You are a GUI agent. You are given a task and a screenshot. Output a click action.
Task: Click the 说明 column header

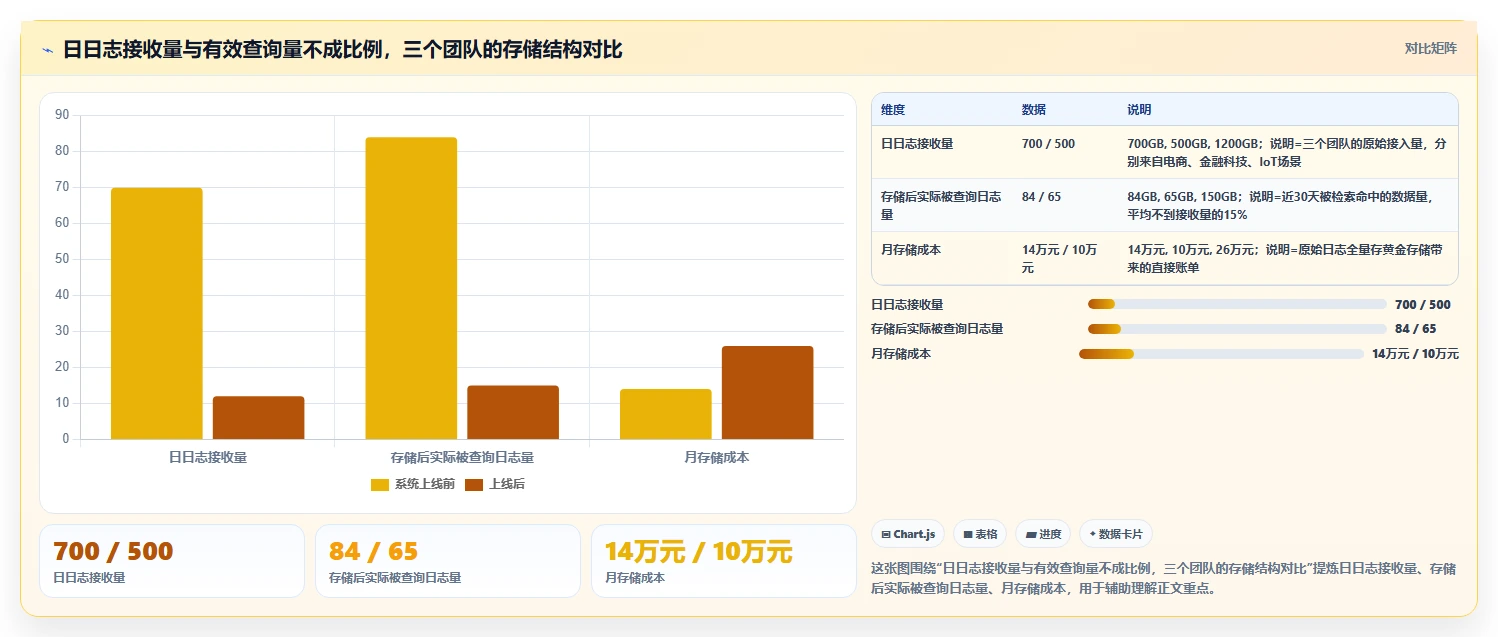[1140, 110]
